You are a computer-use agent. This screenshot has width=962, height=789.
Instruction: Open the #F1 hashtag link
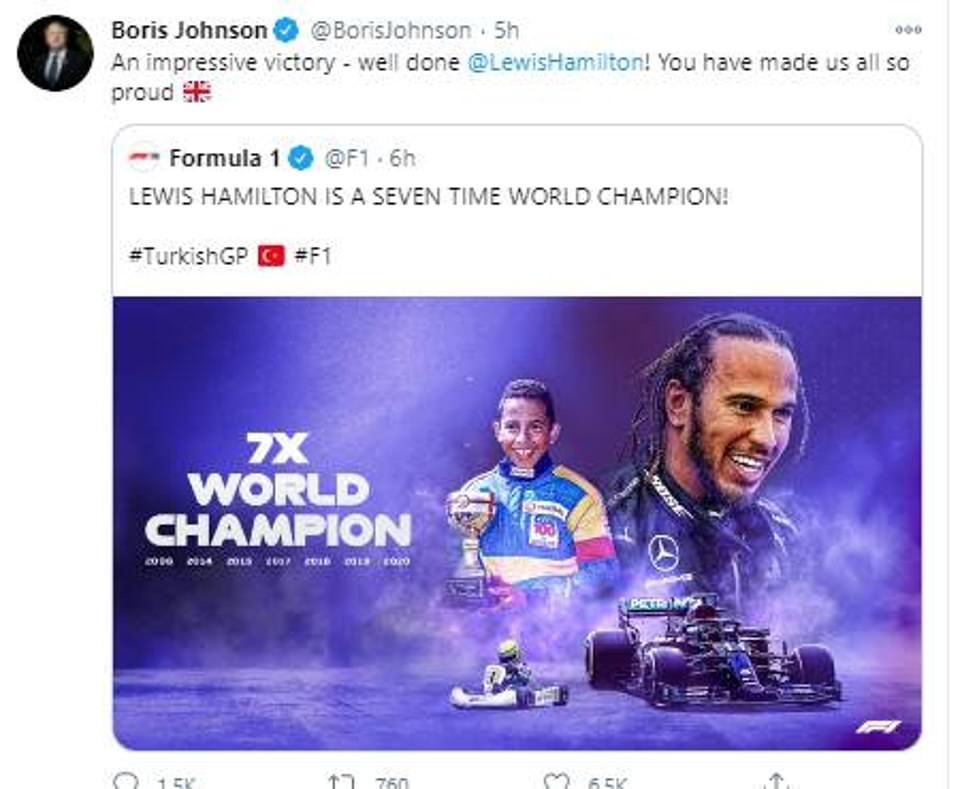click(x=313, y=256)
